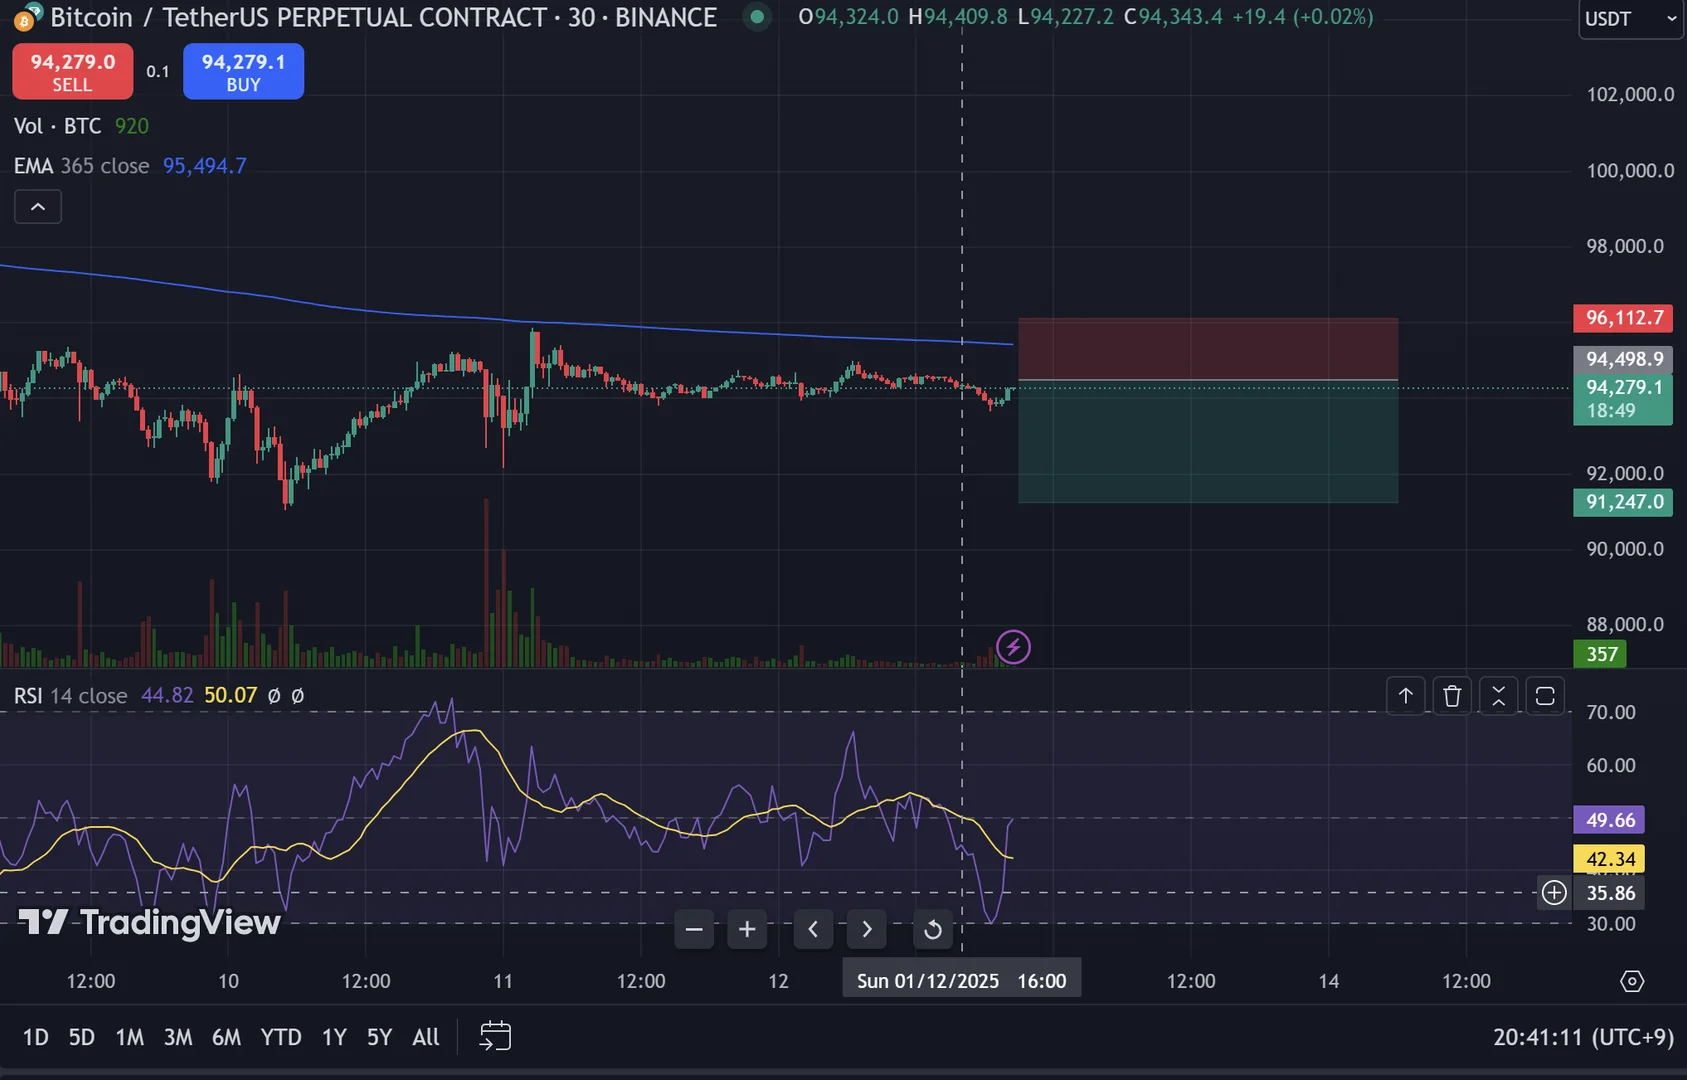
Task: Open the Go to date calendar icon
Action: click(495, 1037)
